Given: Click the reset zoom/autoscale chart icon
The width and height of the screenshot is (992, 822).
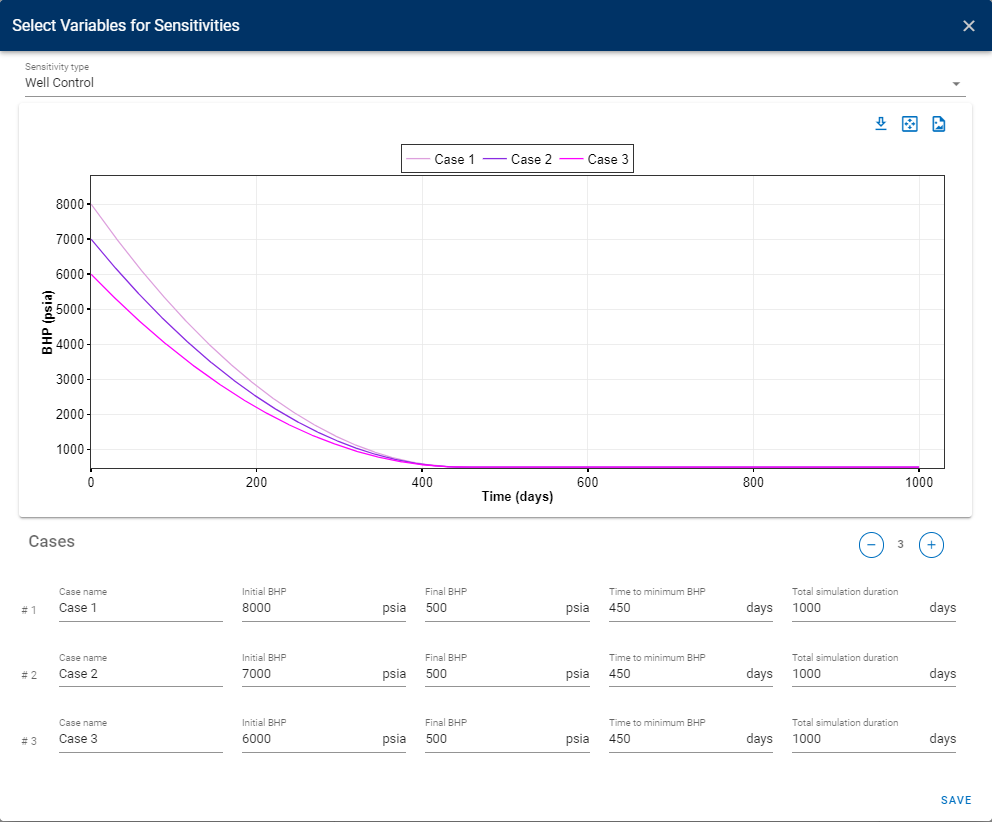Looking at the screenshot, I should pos(910,124).
